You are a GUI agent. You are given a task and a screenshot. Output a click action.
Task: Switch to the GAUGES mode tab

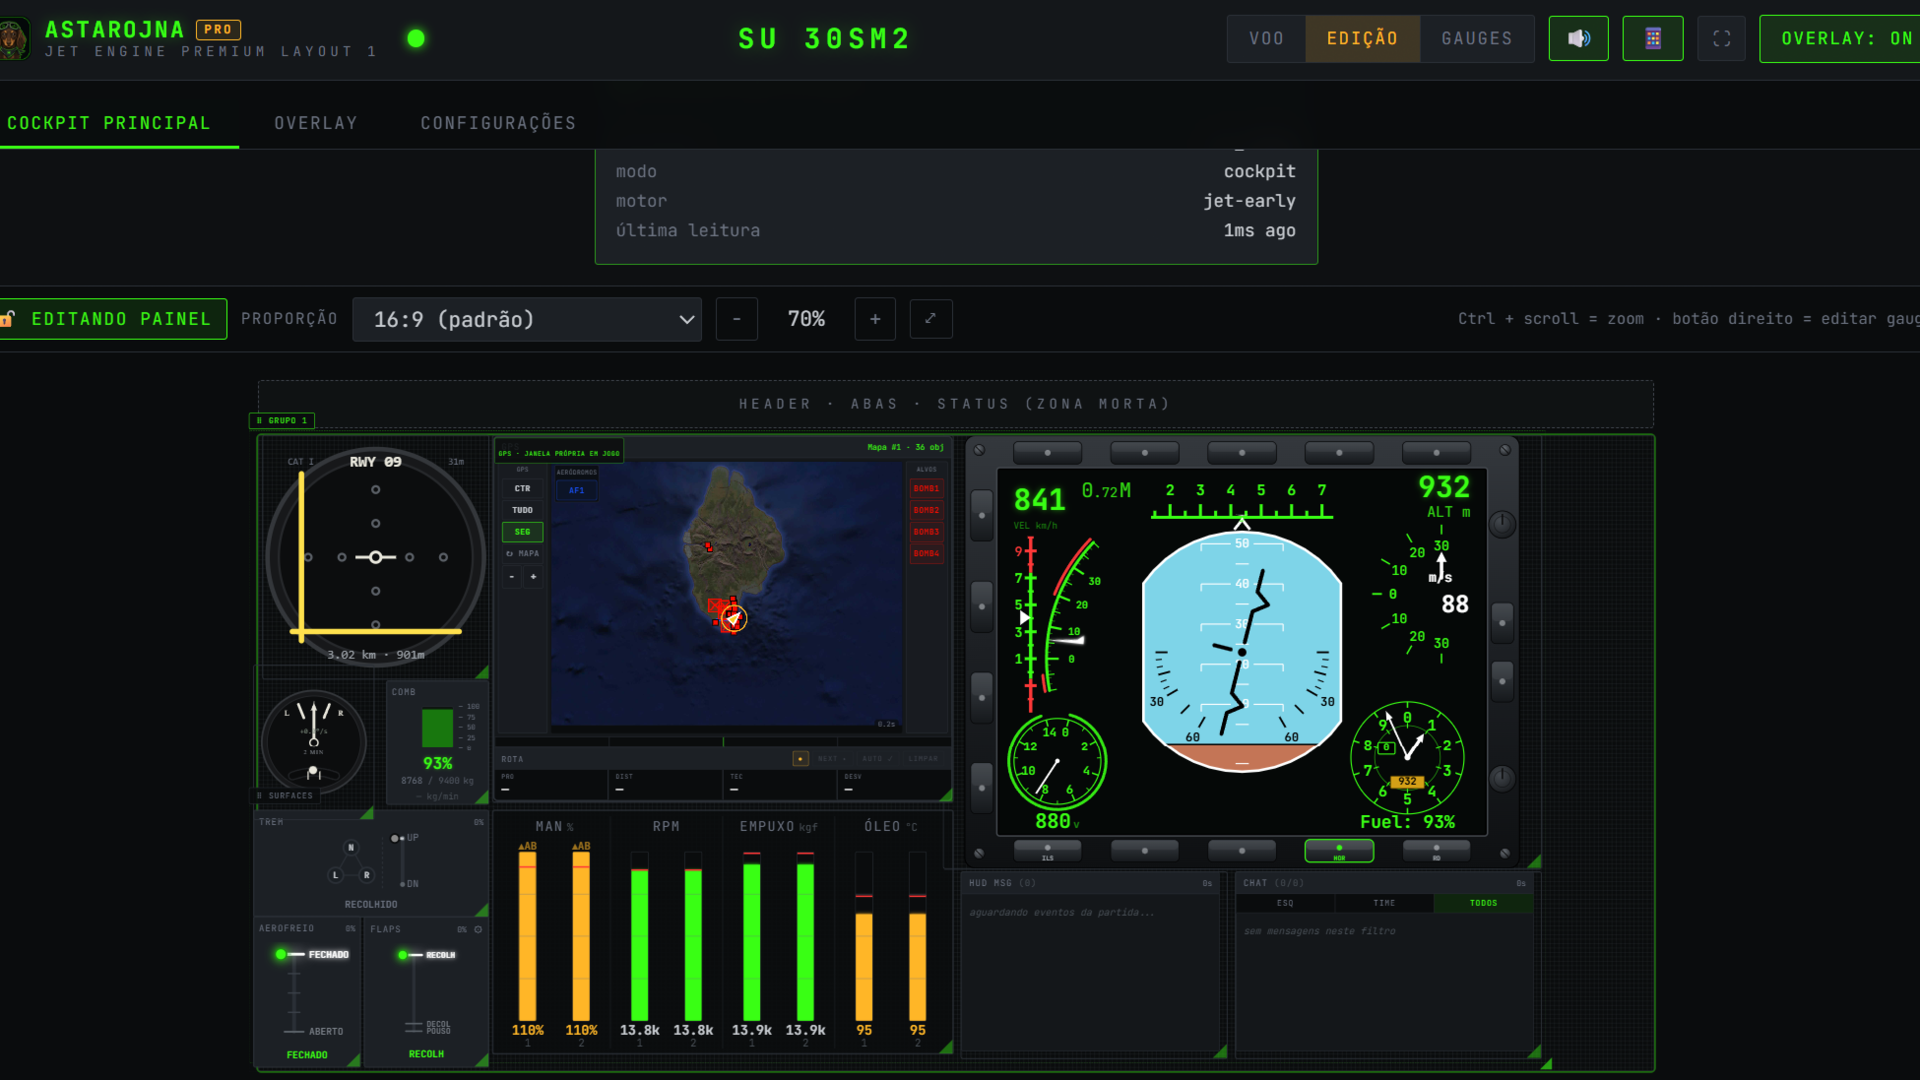pyautogui.click(x=1477, y=39)
